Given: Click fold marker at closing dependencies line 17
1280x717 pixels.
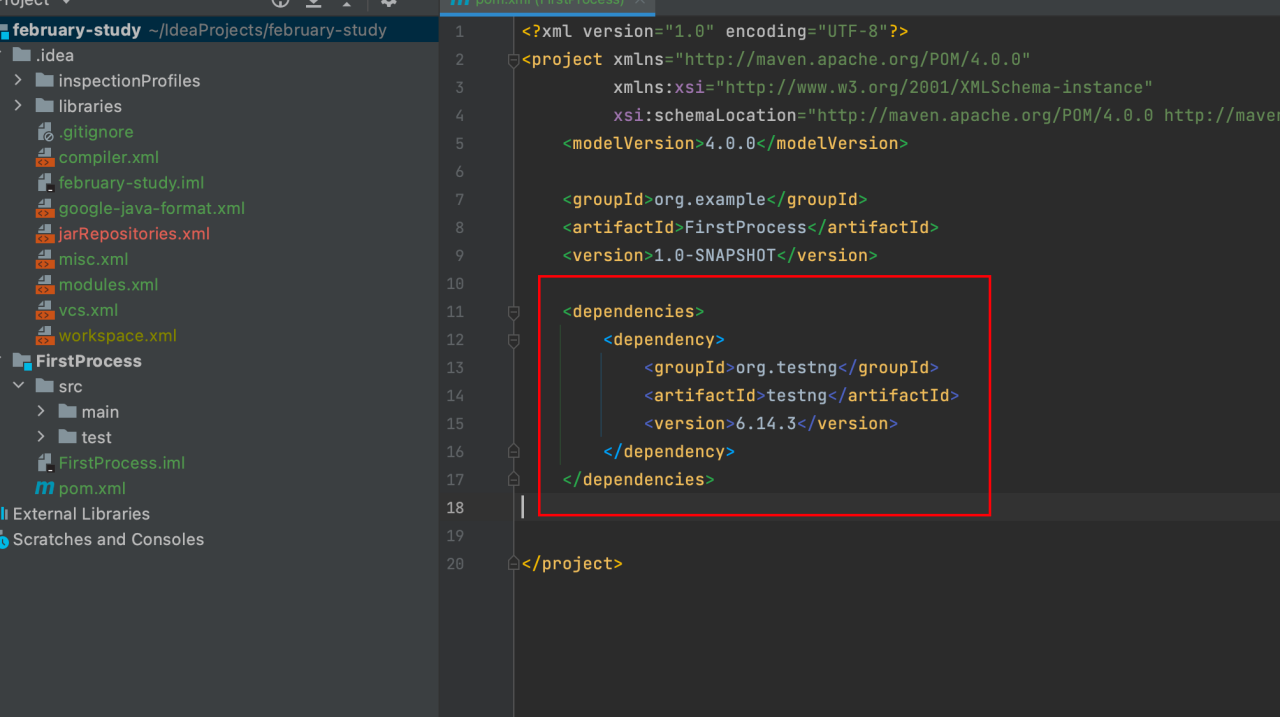Looking at the screenshot, I should coord(514,480).
